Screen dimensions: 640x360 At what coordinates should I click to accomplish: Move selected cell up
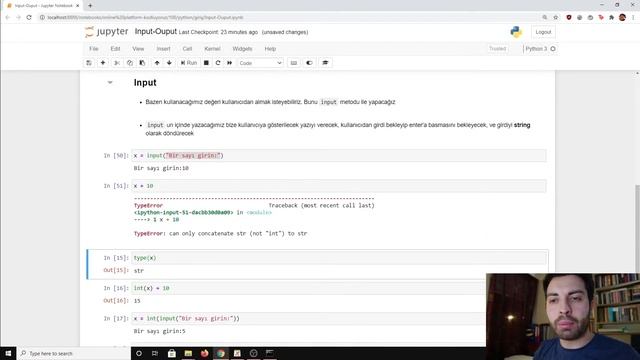(x=157, y=63)
